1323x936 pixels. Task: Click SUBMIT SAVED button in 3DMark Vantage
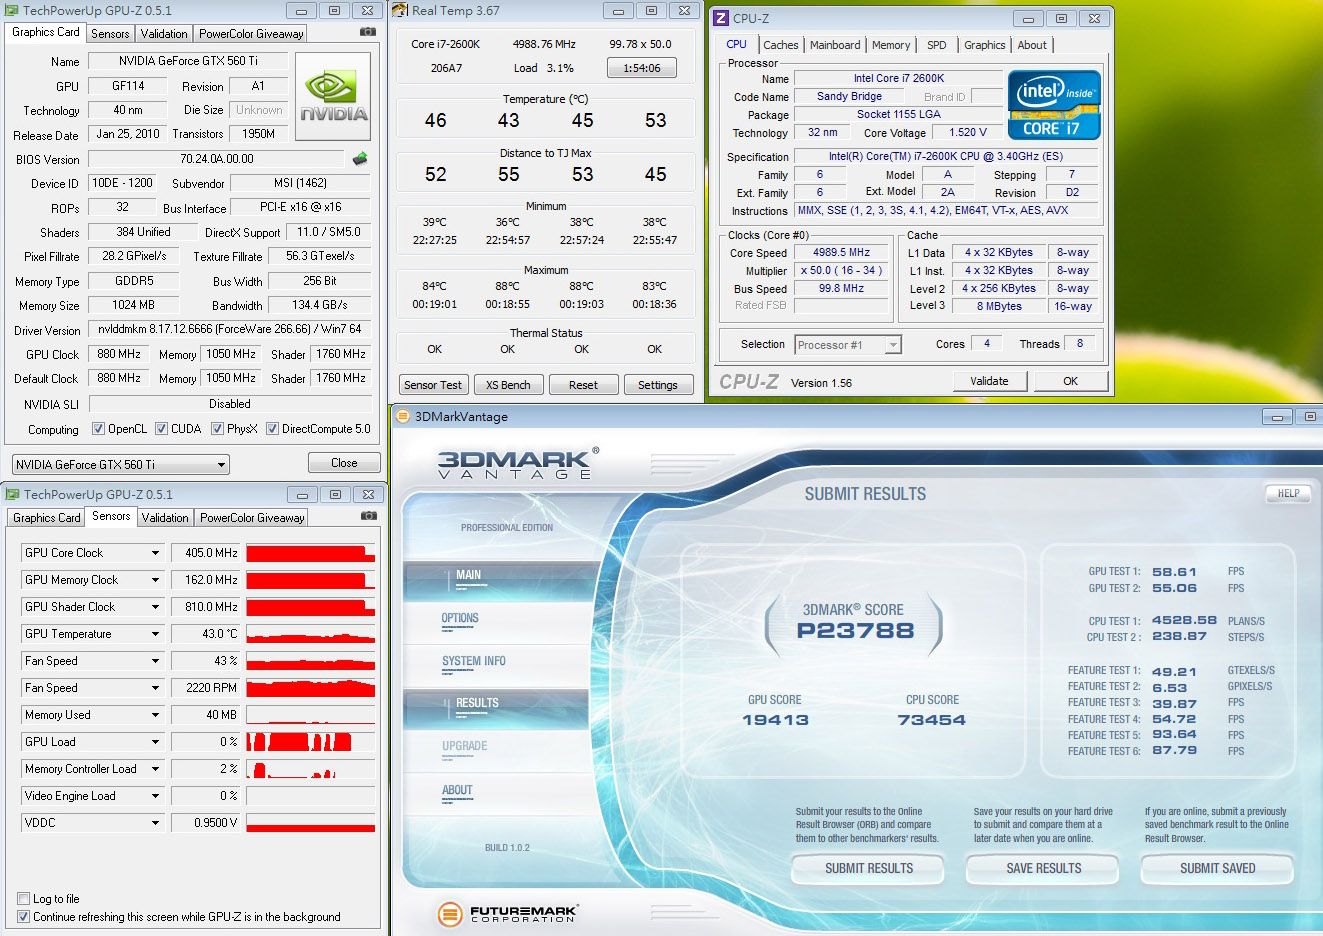point(1217,868)
